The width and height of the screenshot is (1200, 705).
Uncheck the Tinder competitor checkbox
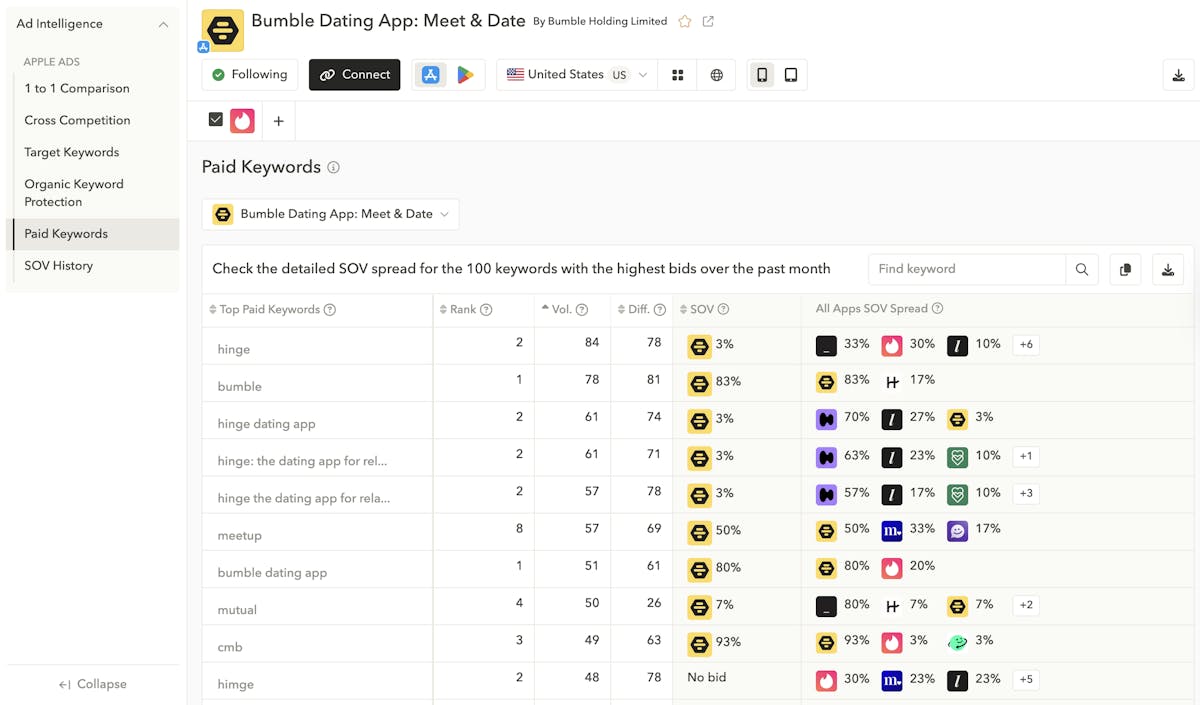point(215,120)
